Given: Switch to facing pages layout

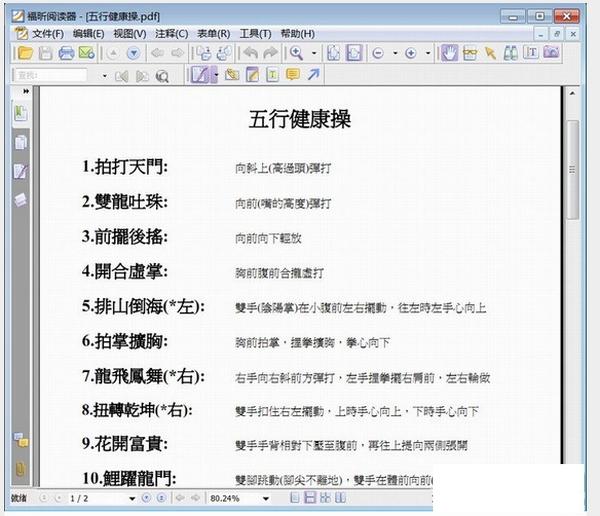Looking at the screenshot, I should point(325,498).
